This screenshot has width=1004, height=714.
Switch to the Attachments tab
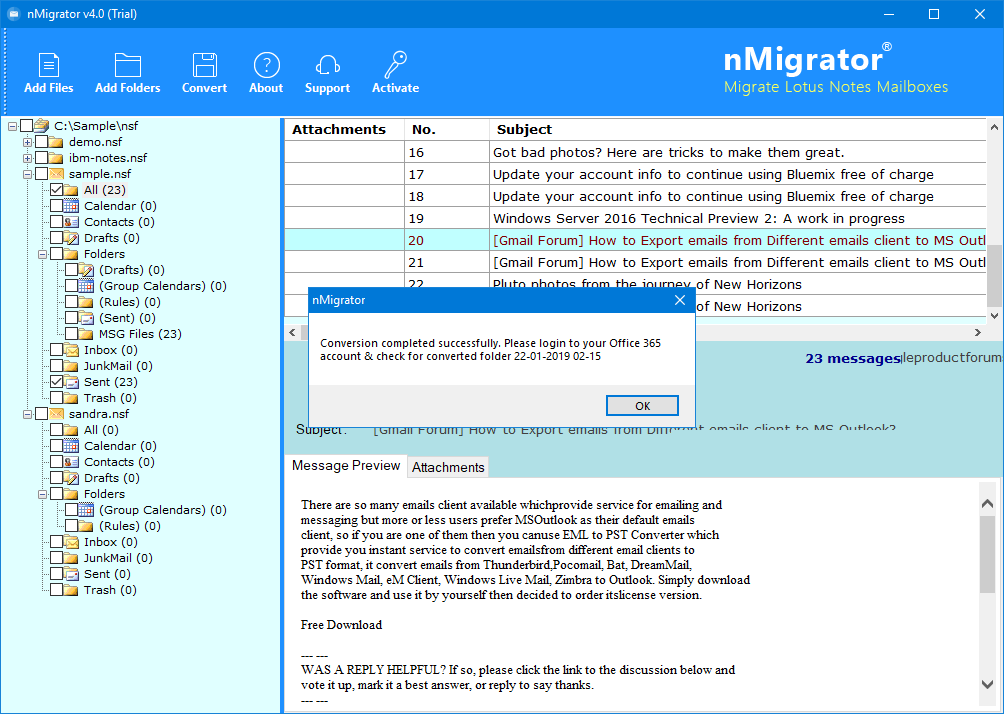(448, 467)
